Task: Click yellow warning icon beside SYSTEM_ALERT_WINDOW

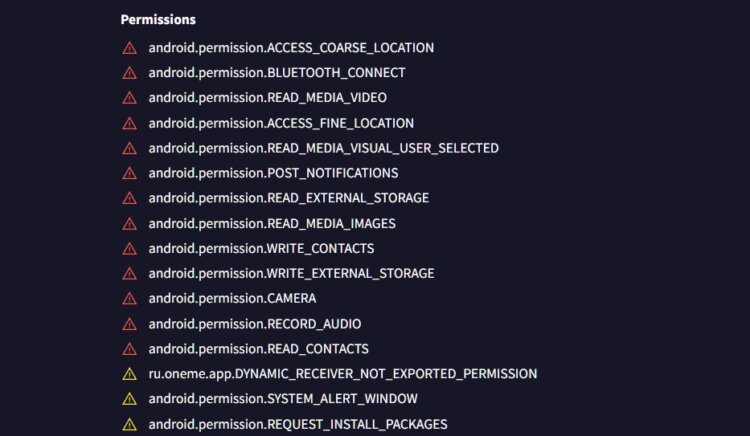Action: [129, 399]
